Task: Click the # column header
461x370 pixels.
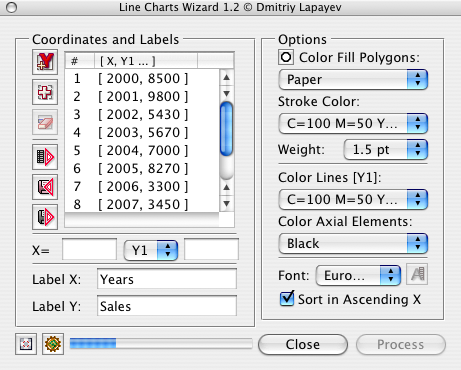Action: (80, 61)
